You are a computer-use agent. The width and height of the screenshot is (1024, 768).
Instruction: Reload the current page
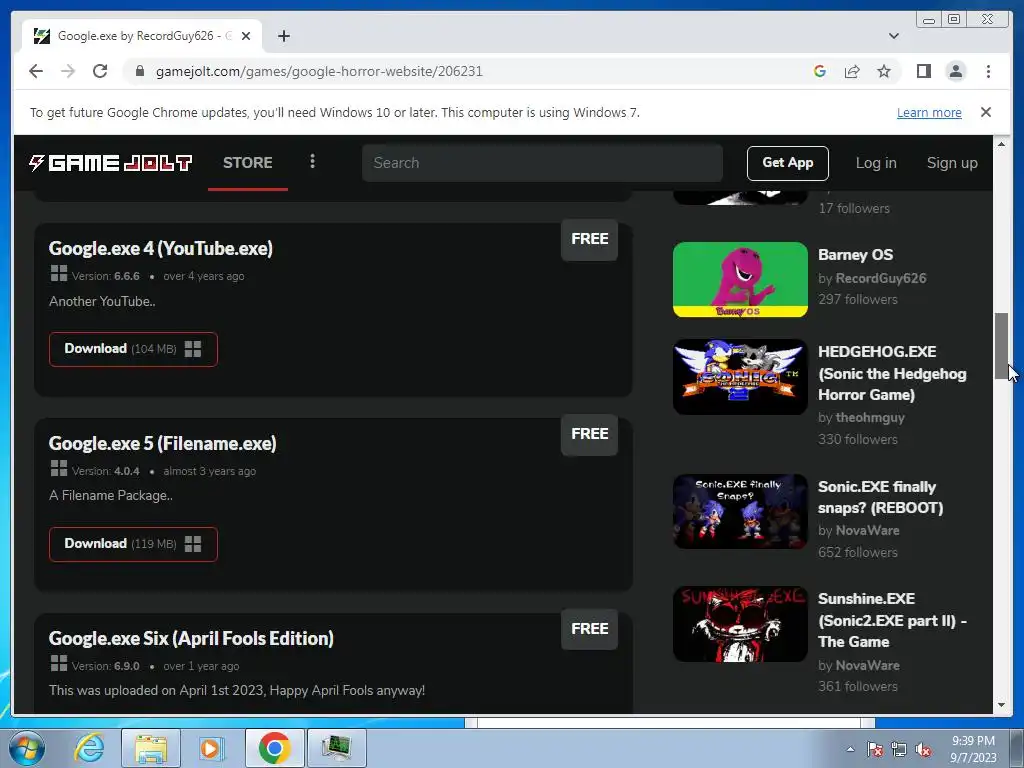click(100, 71)
